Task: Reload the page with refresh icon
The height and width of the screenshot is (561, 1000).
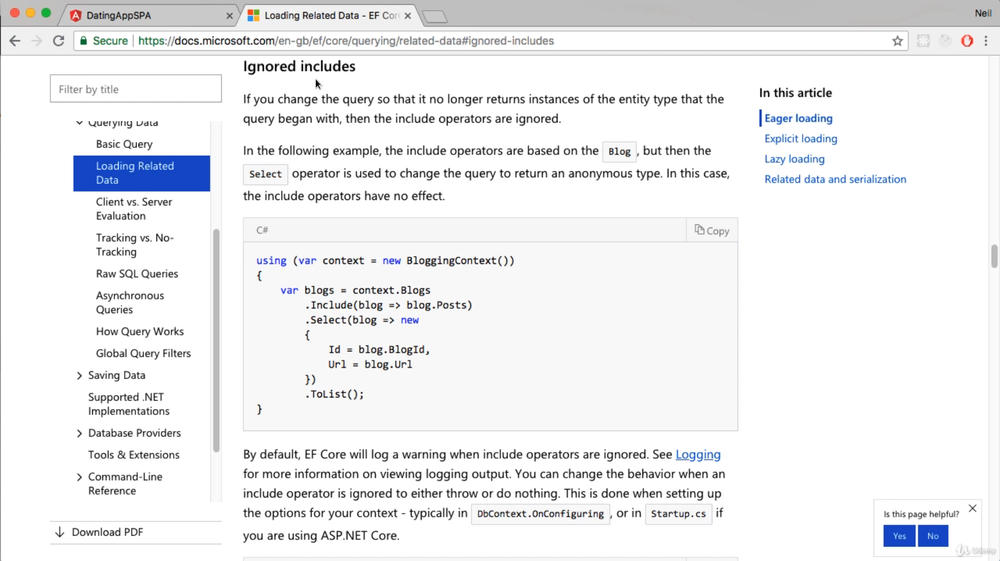Action: [59, 41]
